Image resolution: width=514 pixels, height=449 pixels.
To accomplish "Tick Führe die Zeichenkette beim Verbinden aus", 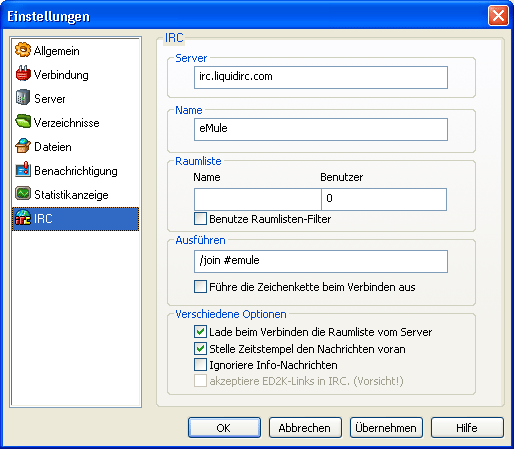I will (x=200, y=287).
